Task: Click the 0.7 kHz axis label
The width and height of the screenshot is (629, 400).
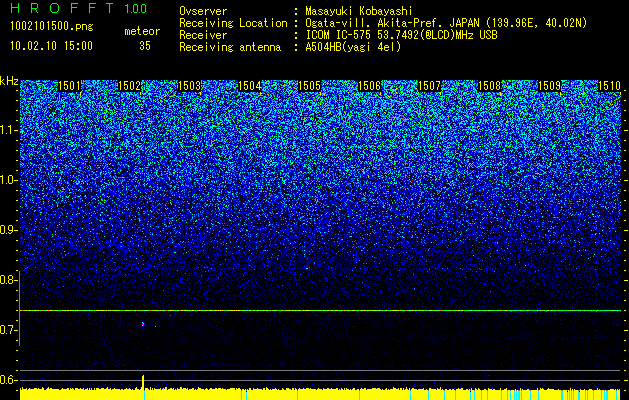Action: pyautogui.click(x=7, y=330)
